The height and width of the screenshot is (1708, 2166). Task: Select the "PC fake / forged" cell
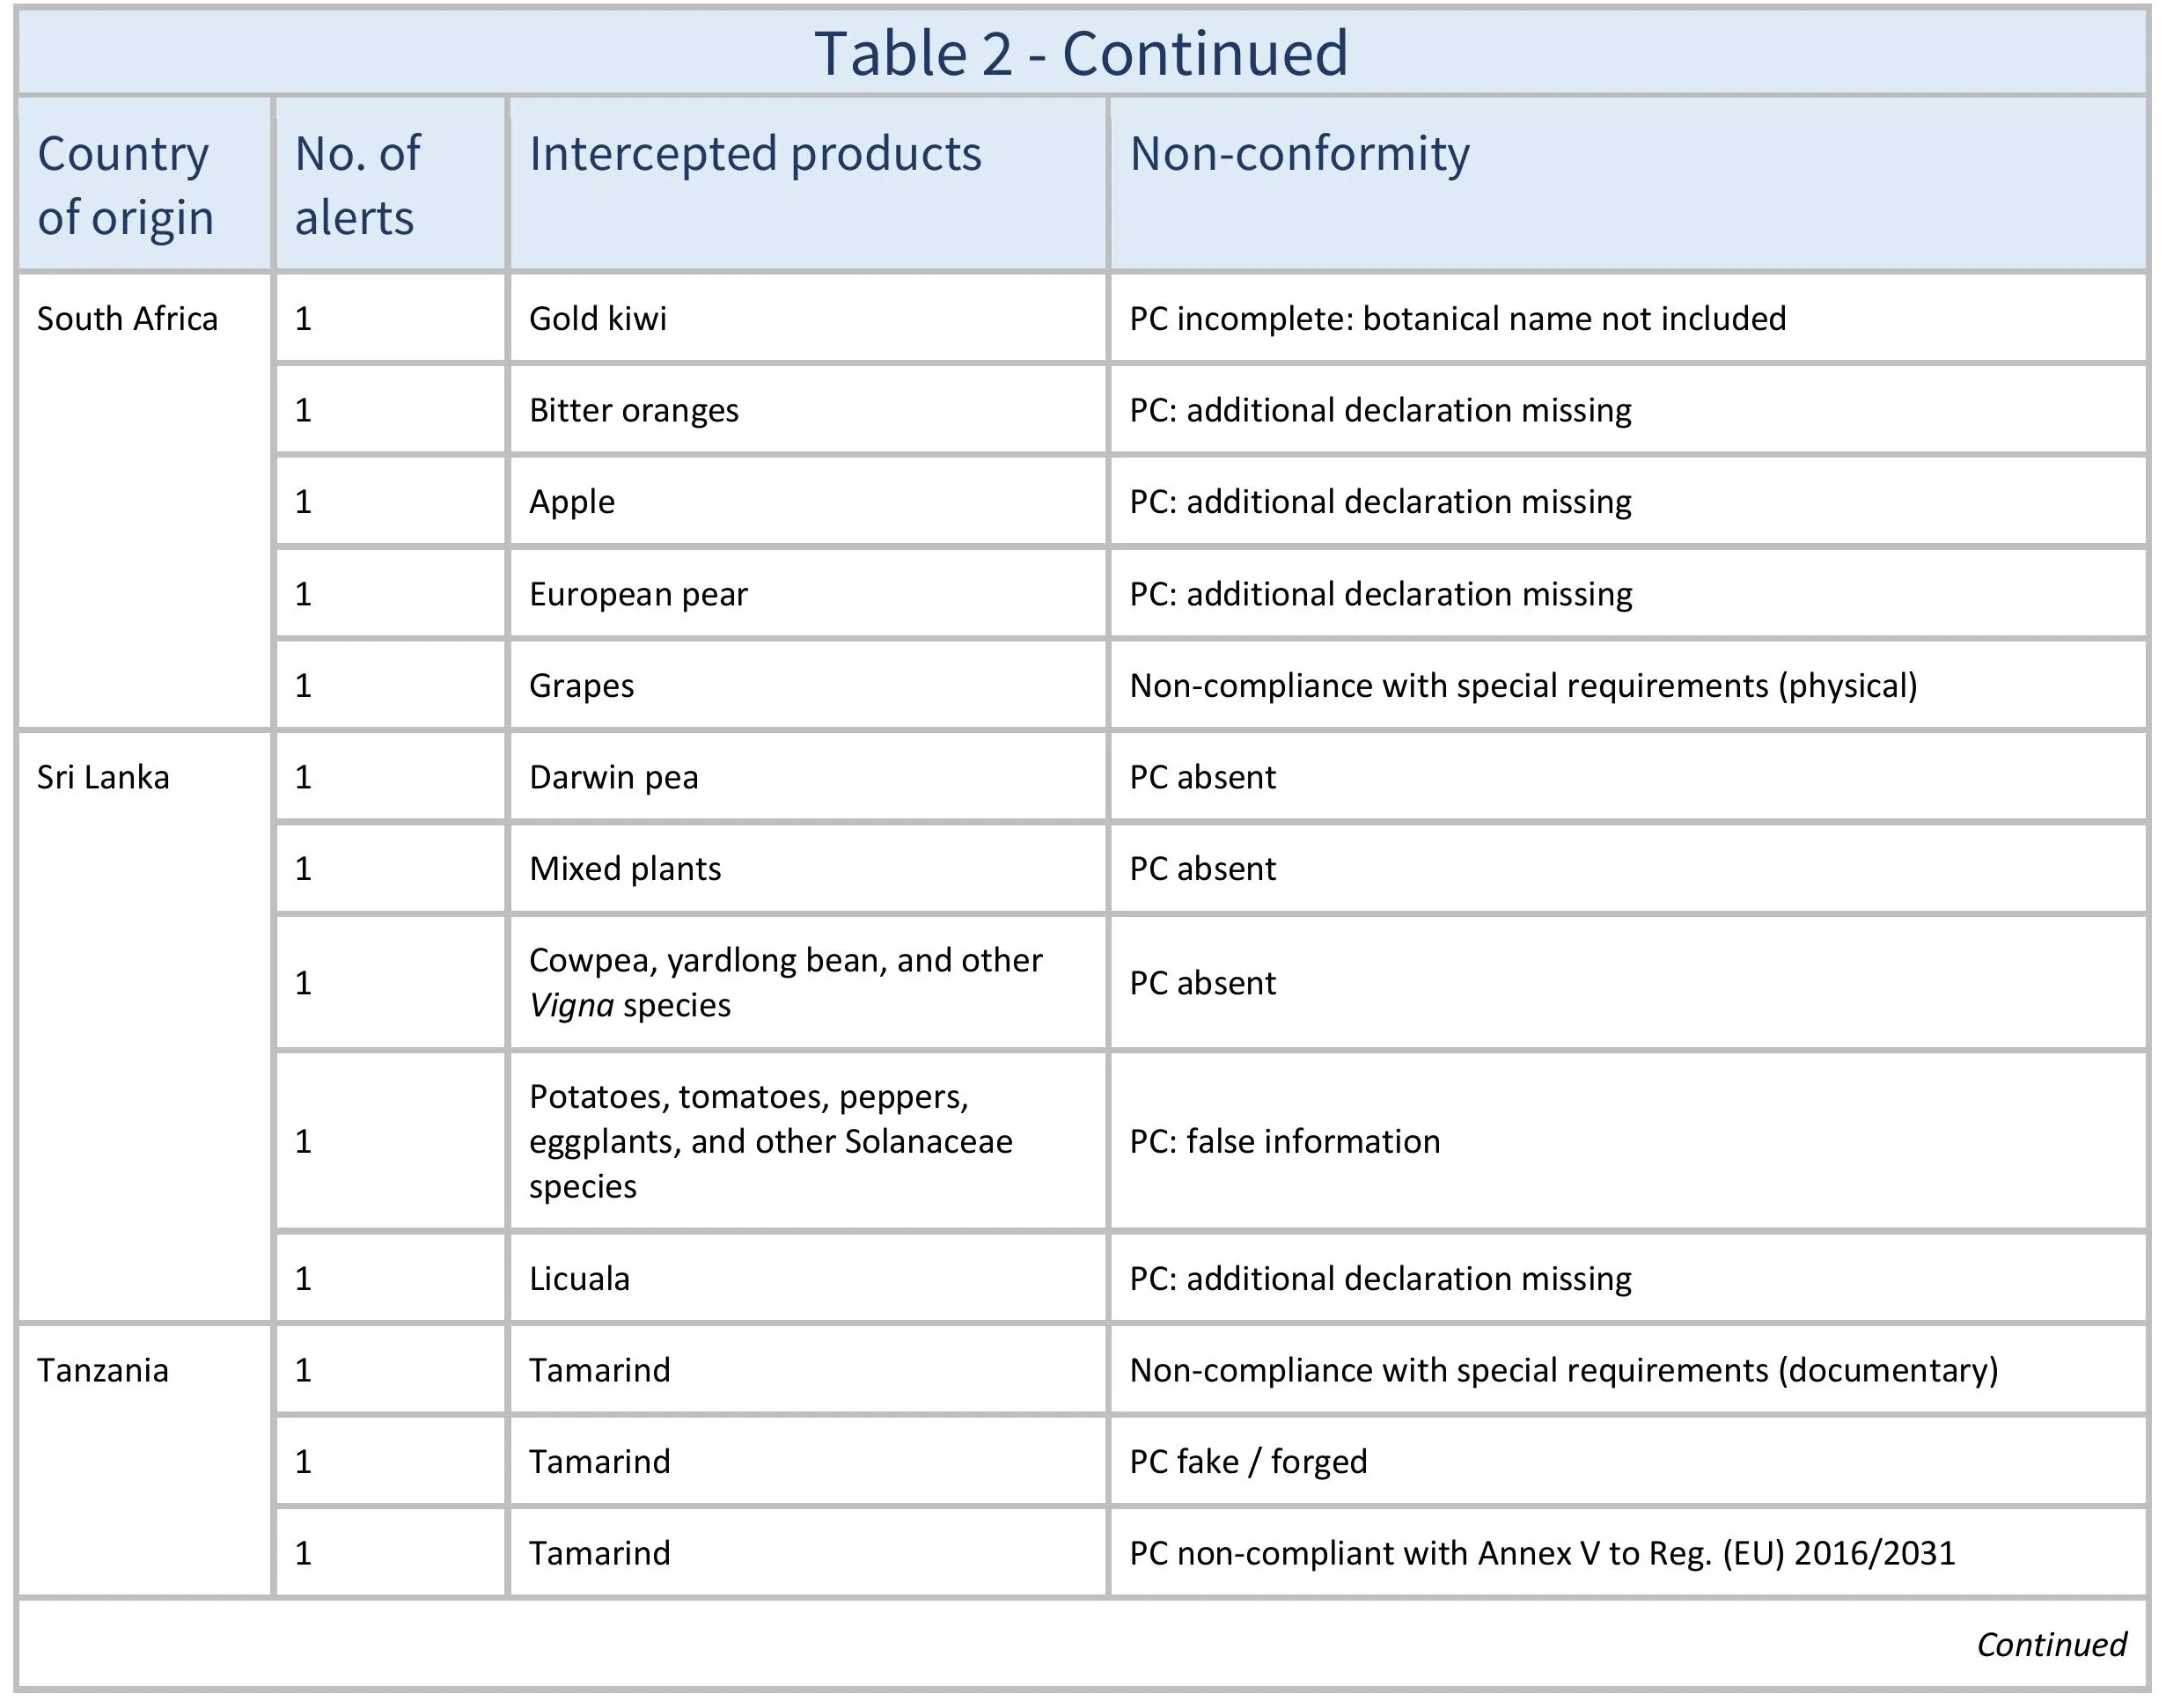(x=1247, y=1462)
